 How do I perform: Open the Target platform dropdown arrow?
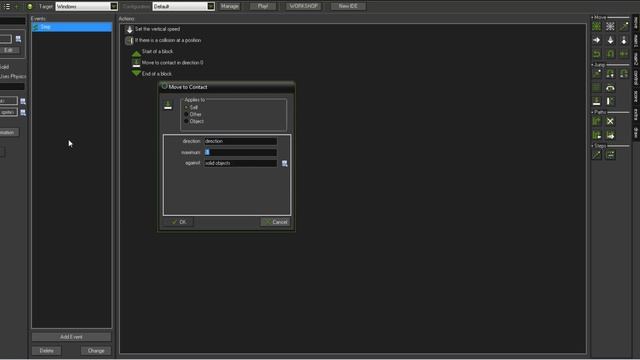(114, 6)
